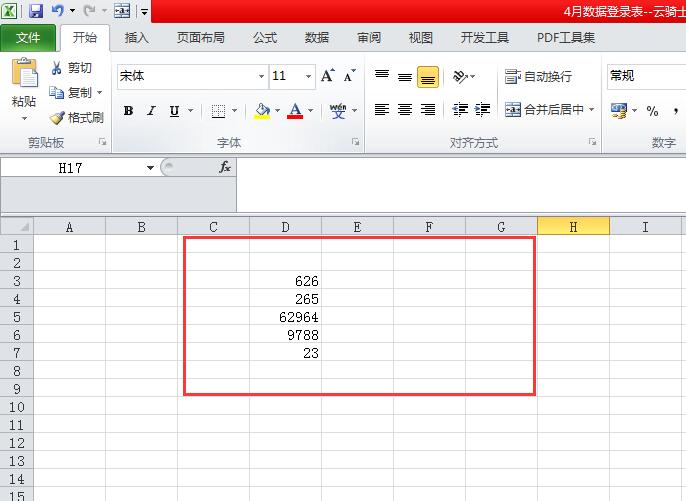
Task: Expand the fill color dropdown arrow
Action: tap(277, 111)
